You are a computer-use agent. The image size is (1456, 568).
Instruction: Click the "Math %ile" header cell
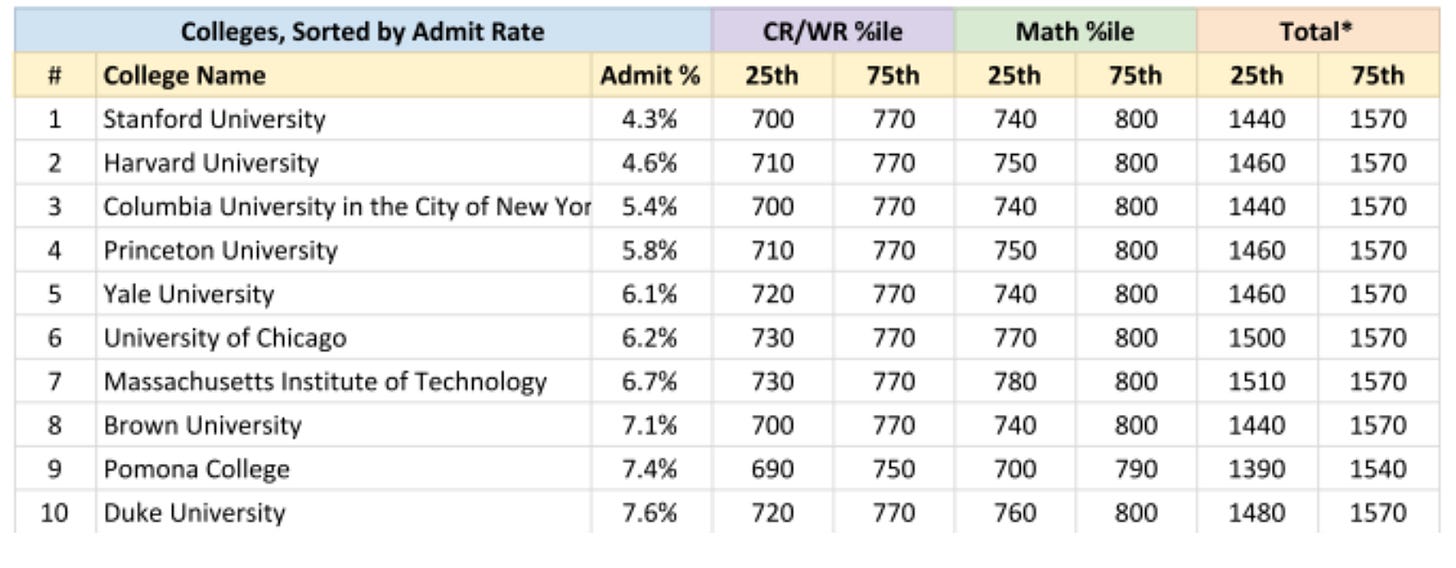(x=1075, y=32)
